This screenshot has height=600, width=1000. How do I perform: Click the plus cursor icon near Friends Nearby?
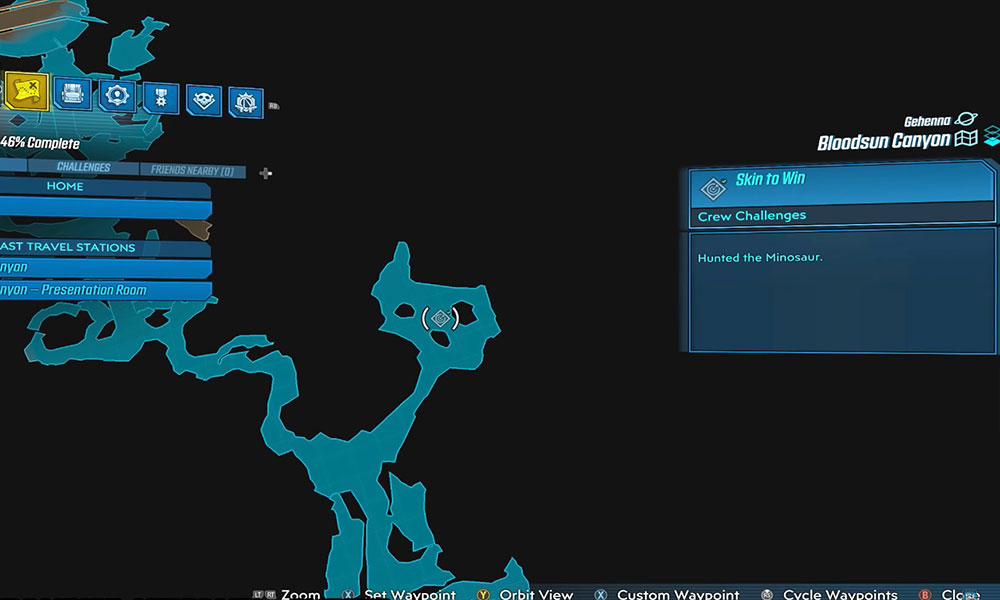pyautogui.click(x=265, y=173)
